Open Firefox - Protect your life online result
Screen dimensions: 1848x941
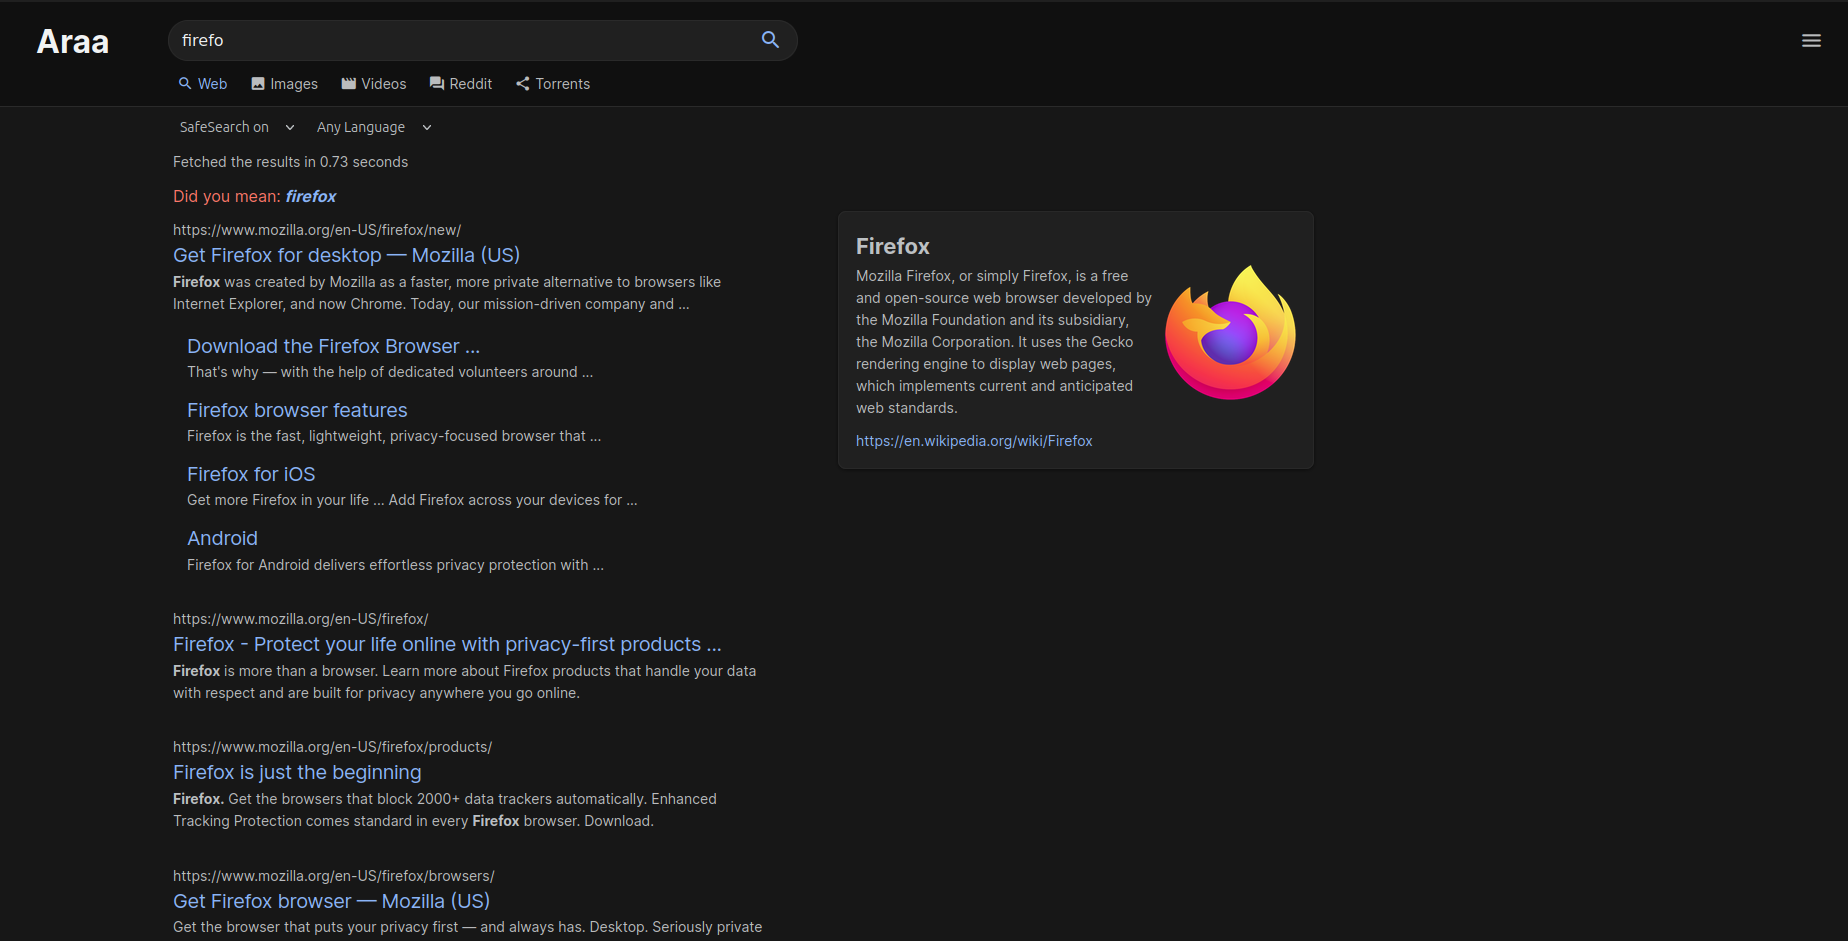pyautogui.click(x=447, y=644)
